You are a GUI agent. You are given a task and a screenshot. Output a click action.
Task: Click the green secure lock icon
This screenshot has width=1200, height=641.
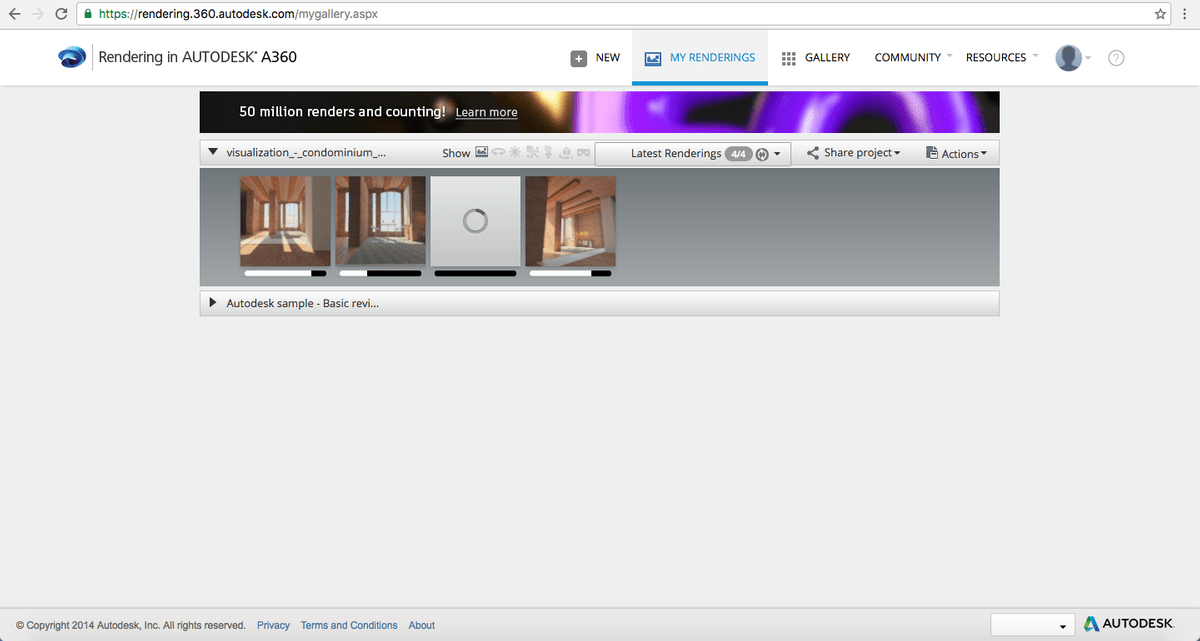pyautogui.click(x=89, y=14)
